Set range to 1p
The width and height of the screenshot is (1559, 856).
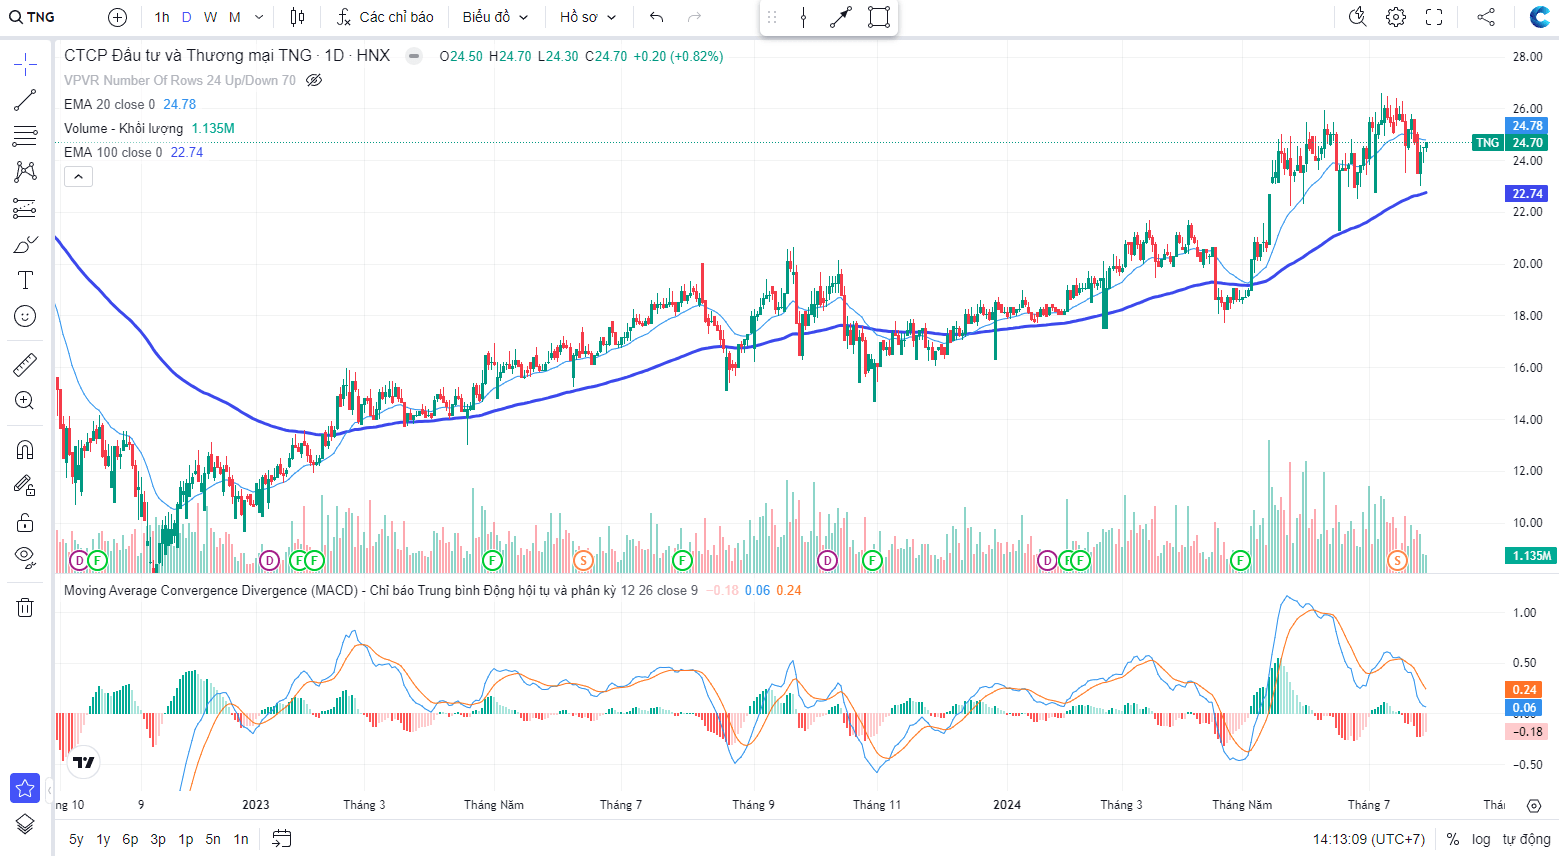[186, 839]
